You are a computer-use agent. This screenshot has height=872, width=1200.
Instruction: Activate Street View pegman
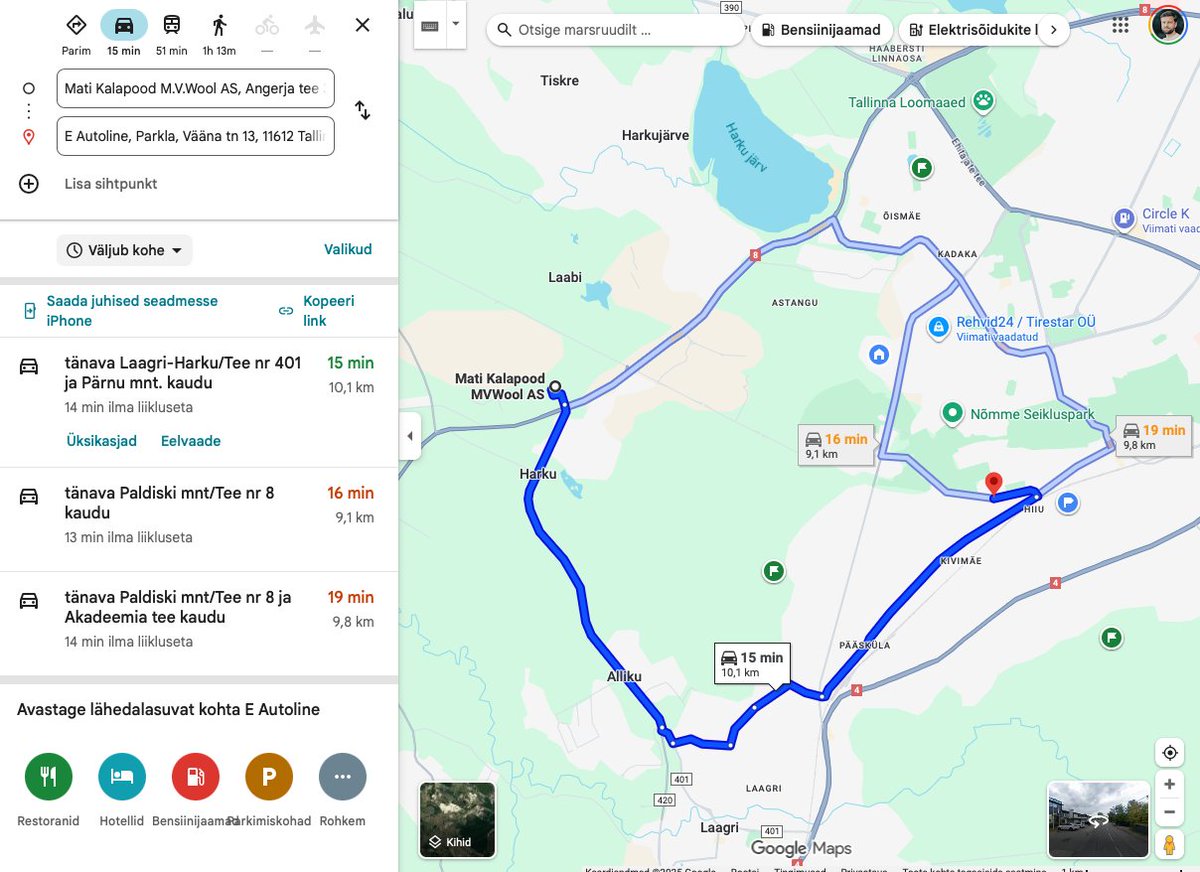pyautogui.click(x=1169, y=844)
